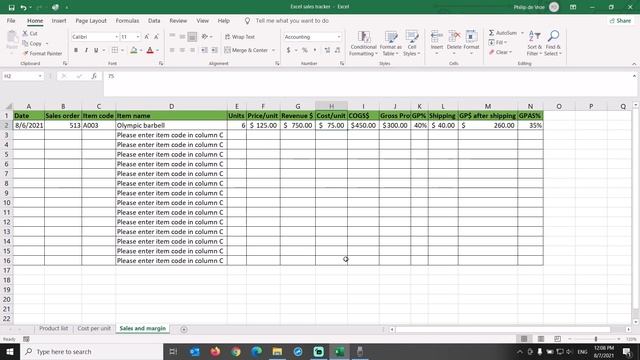Open Cell Styles gallery
The image size is (640, 360).
[411, 43]
